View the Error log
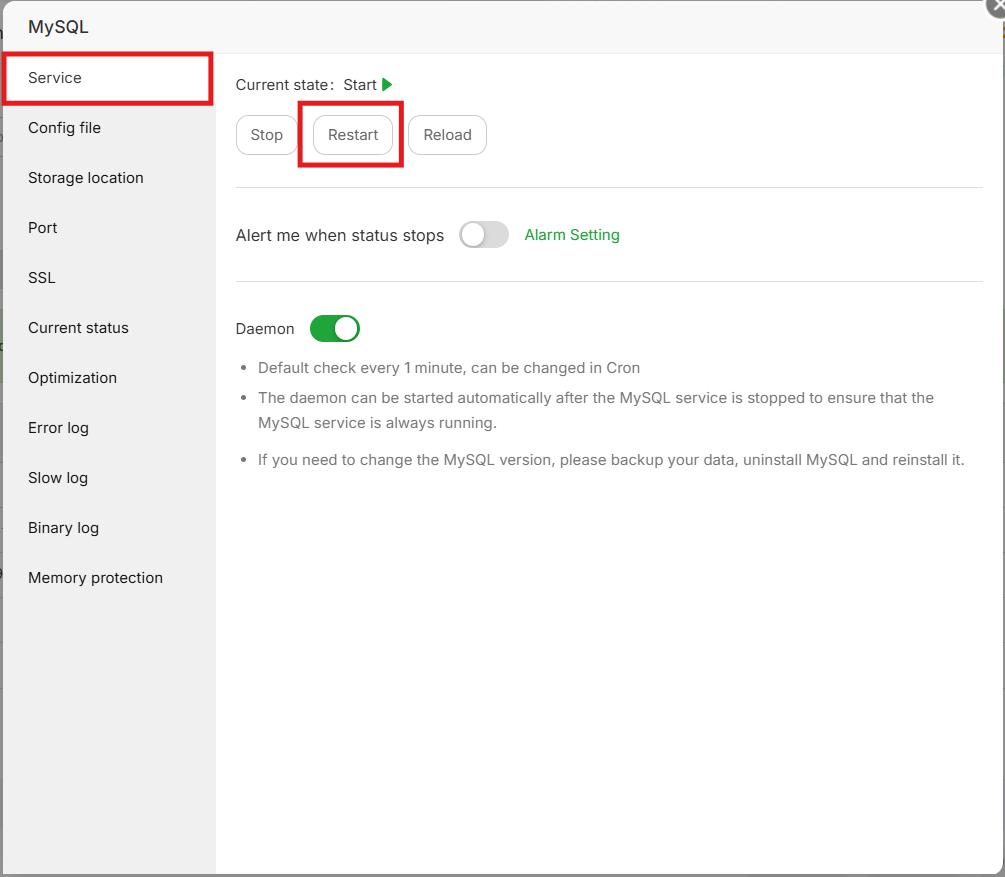The width and height of the screenshot is (1005, 877). coord(58,427)
